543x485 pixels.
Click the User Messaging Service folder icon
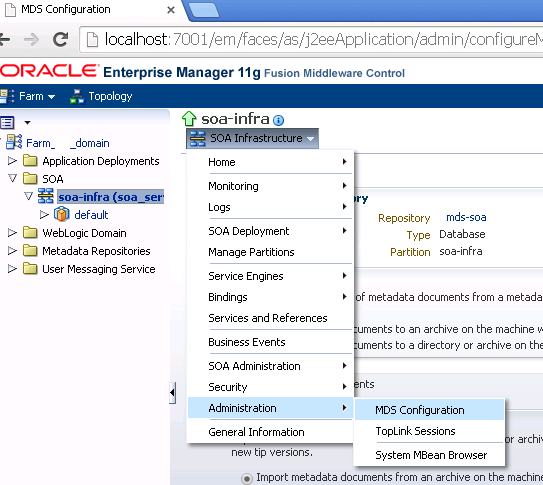click(x=30, y=268)
